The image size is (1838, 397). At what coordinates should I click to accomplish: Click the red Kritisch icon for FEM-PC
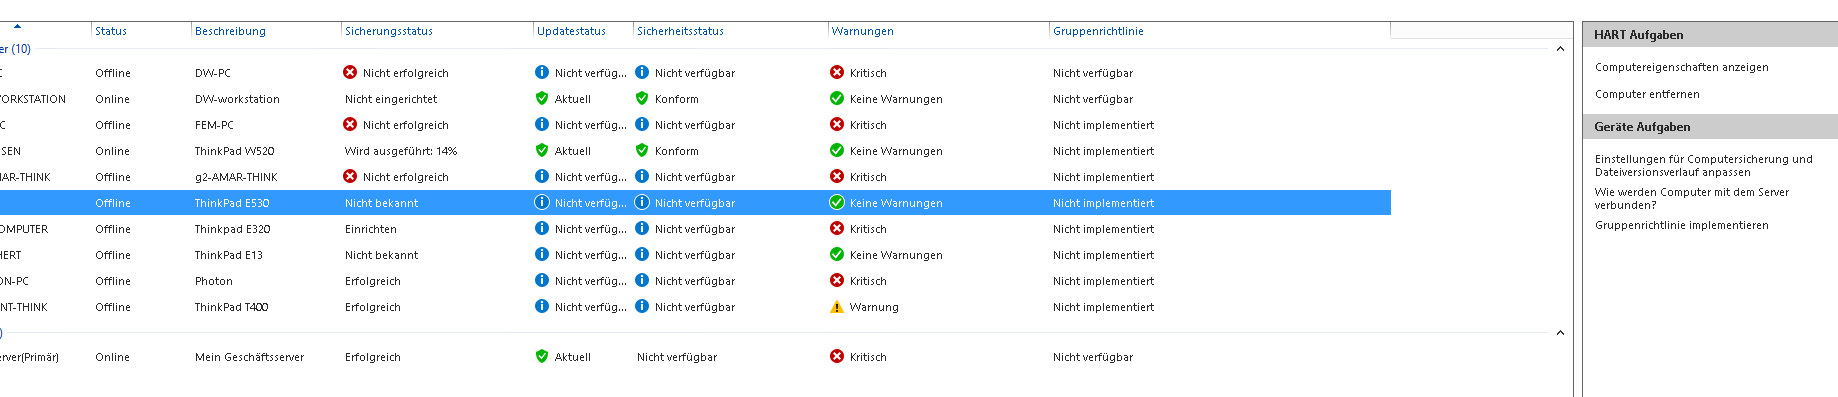point(837,124)
